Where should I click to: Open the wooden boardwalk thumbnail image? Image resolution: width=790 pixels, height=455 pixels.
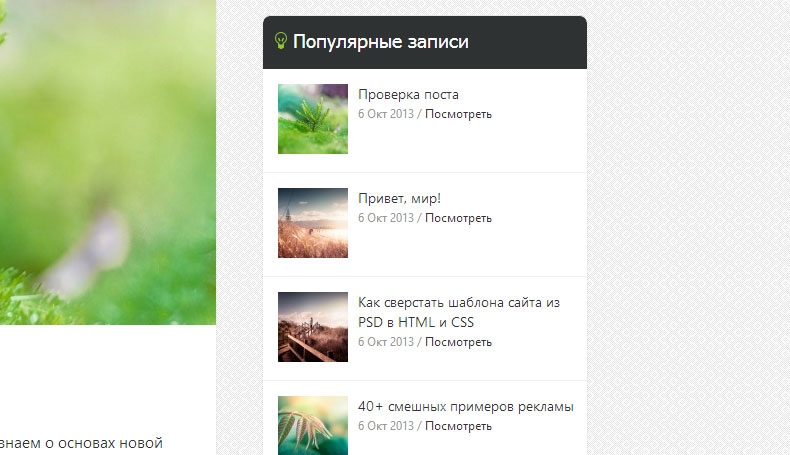tap(312, 327)
